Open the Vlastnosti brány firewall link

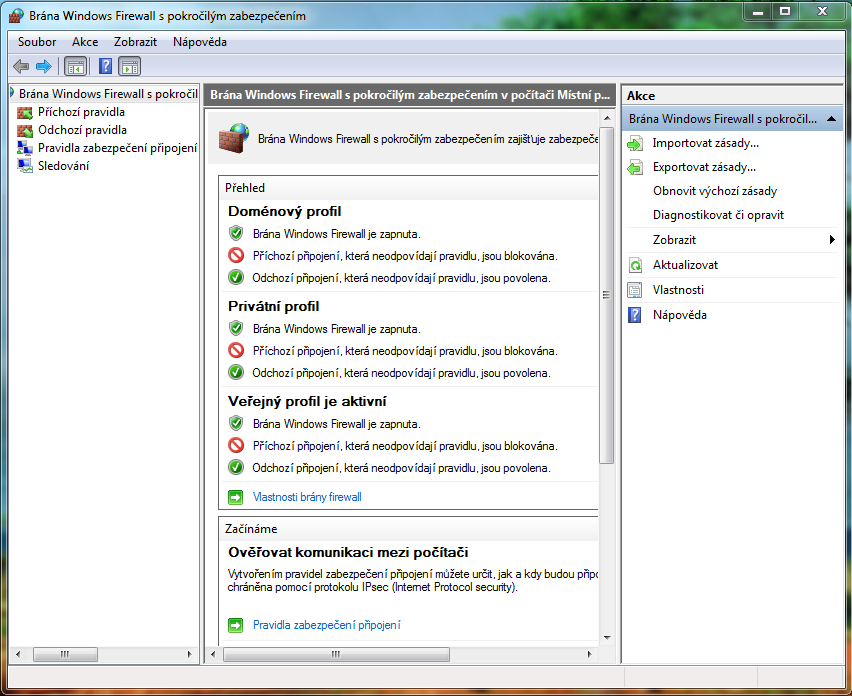click(x=307, y=497)
